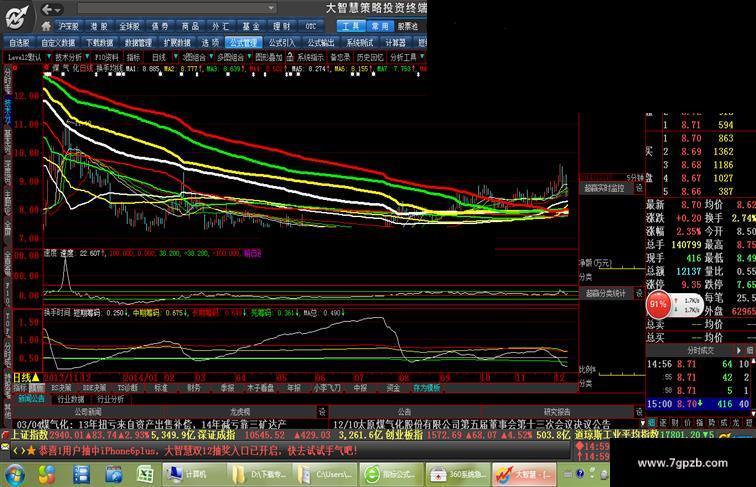Expand the 3图组合 dropdown
Screen dimensions: 756x487
click(210, 57)
